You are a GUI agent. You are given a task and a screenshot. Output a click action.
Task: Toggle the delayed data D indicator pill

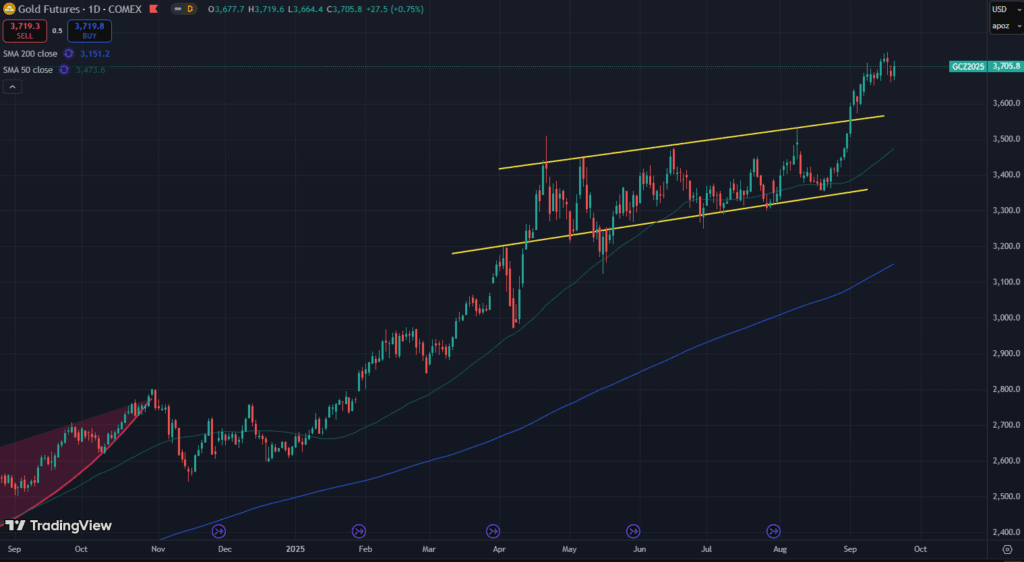coord(185,8)
